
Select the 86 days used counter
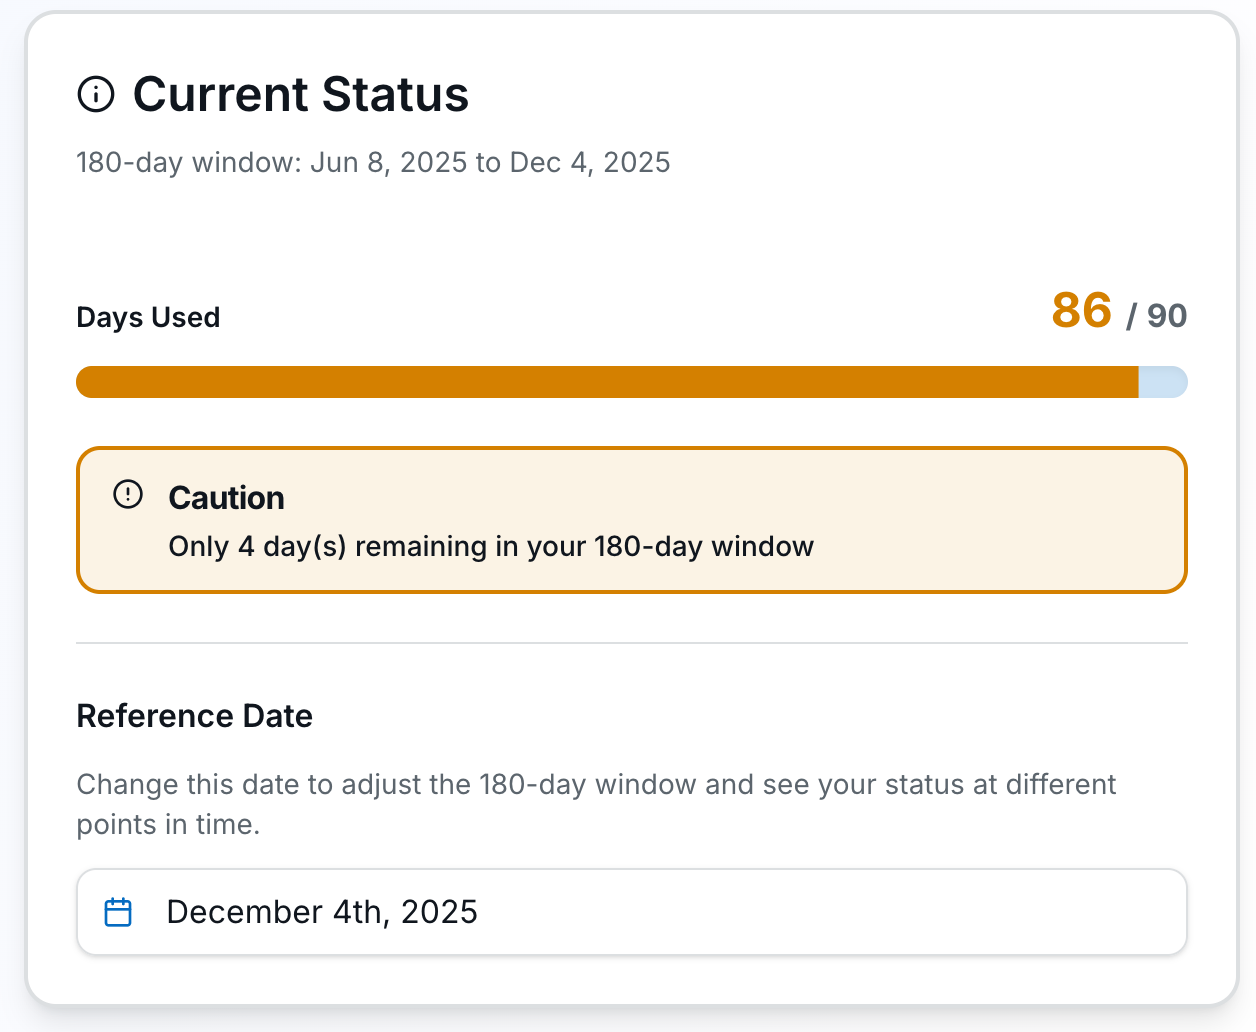[x=1082, y=312]
